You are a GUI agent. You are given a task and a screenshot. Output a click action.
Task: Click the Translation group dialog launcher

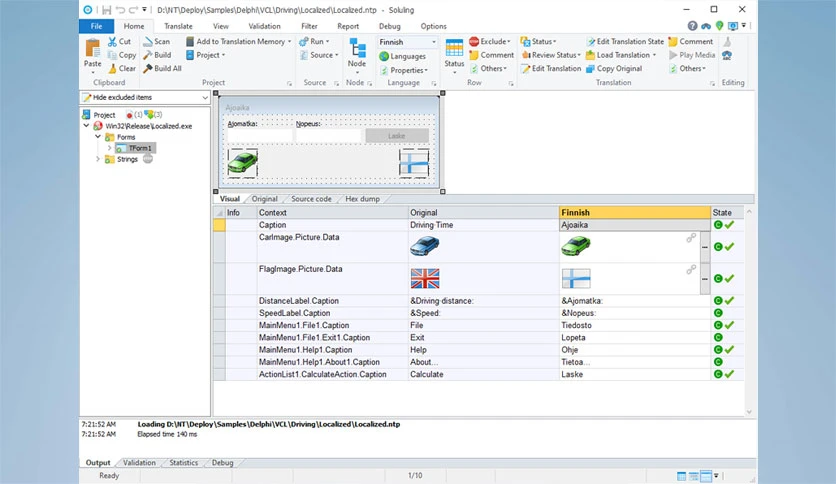(x=712, y=84)
